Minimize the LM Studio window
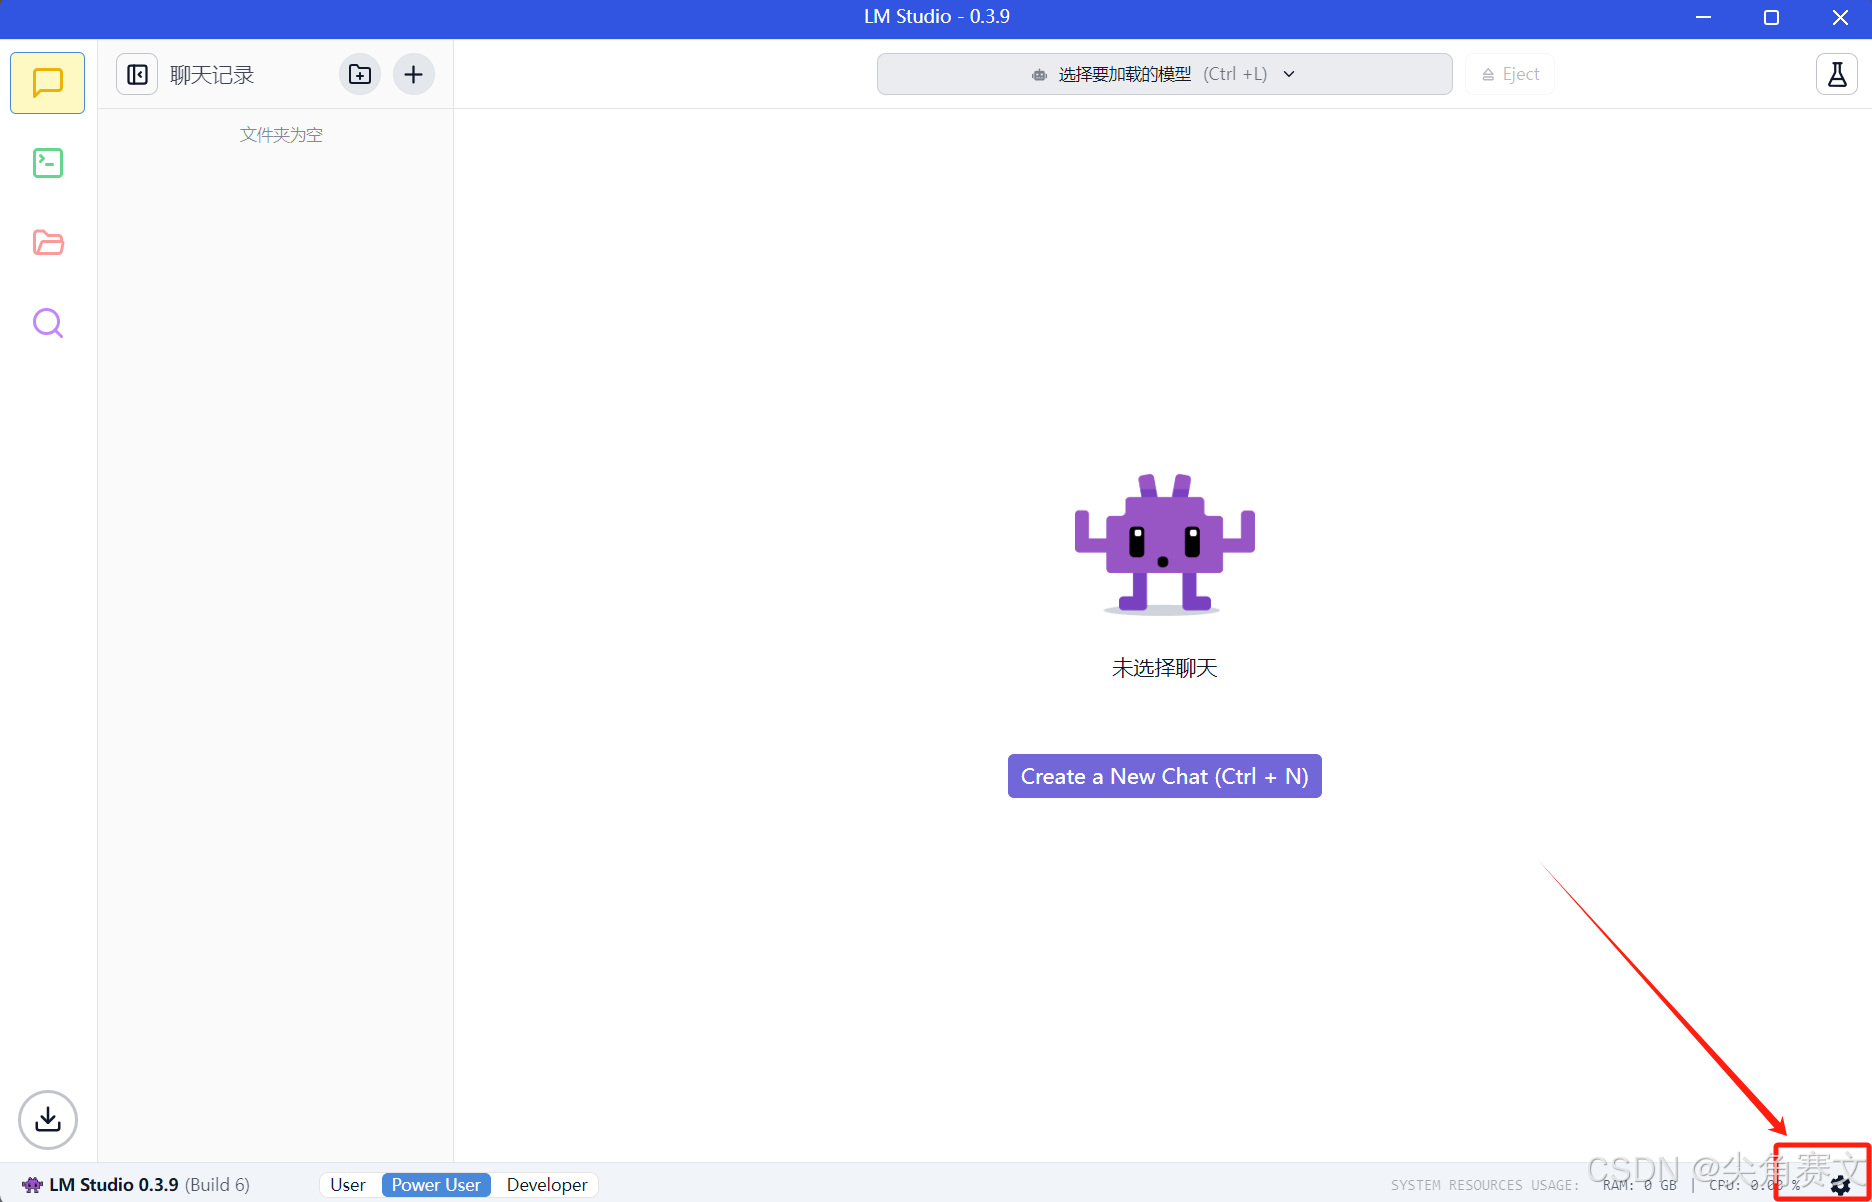1872x1202 pixels. coord(1703,17)
